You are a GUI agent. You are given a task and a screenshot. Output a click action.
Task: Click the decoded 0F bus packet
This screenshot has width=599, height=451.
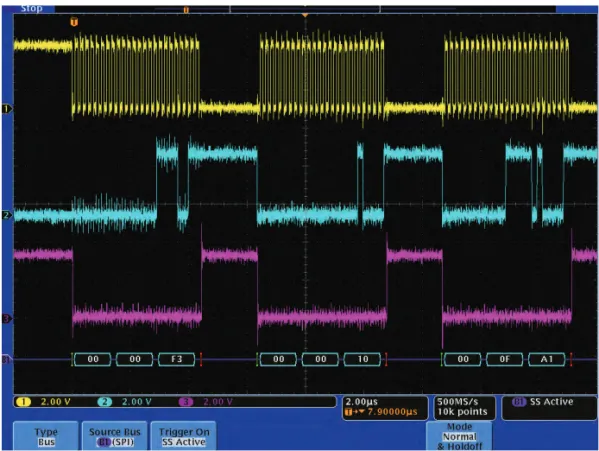[x=505, y=359]
